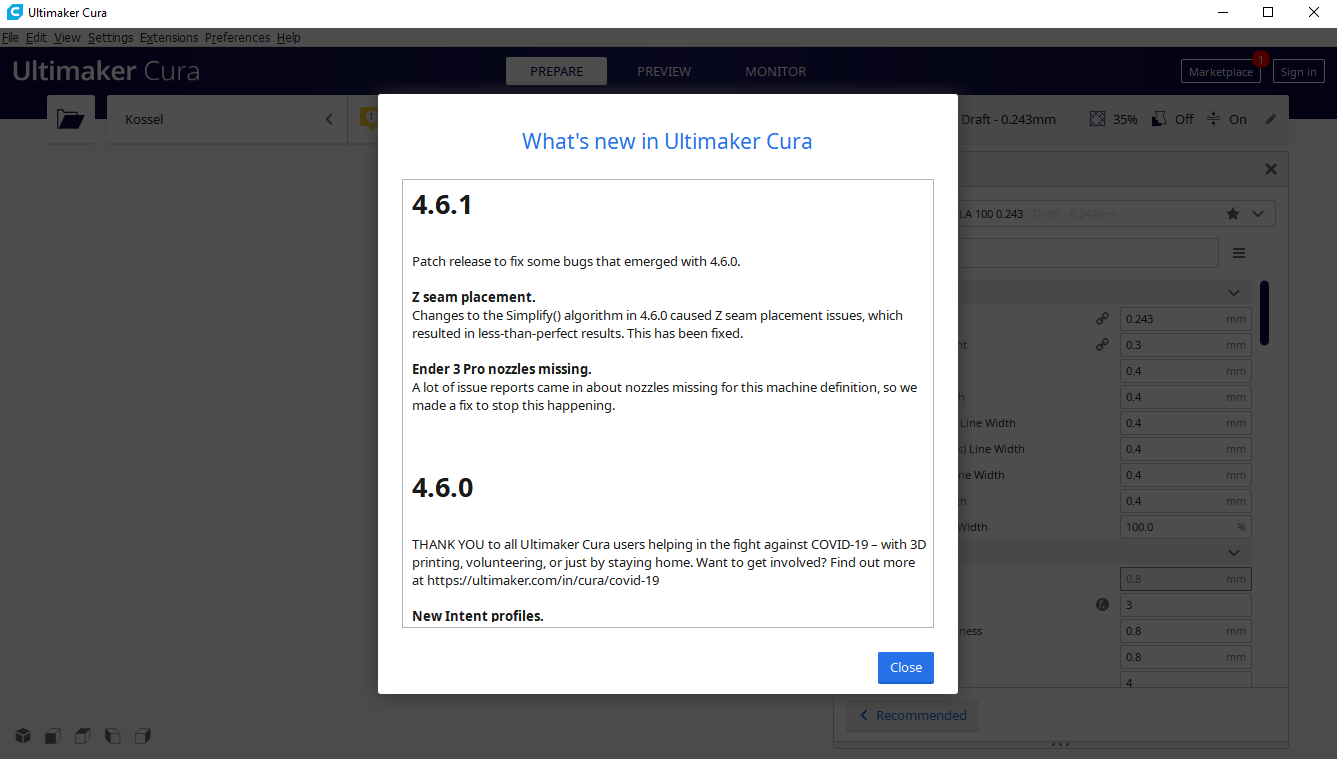Click the infill icon showing 35%

point(1097,119)
